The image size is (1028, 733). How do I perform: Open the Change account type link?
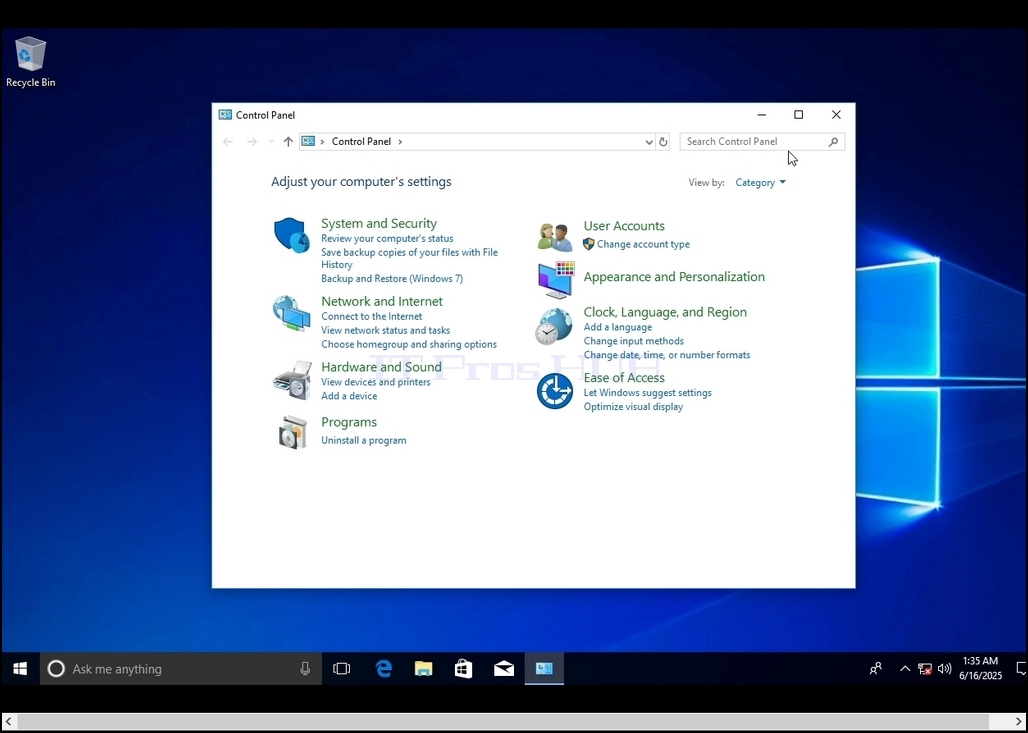[643, 245]
